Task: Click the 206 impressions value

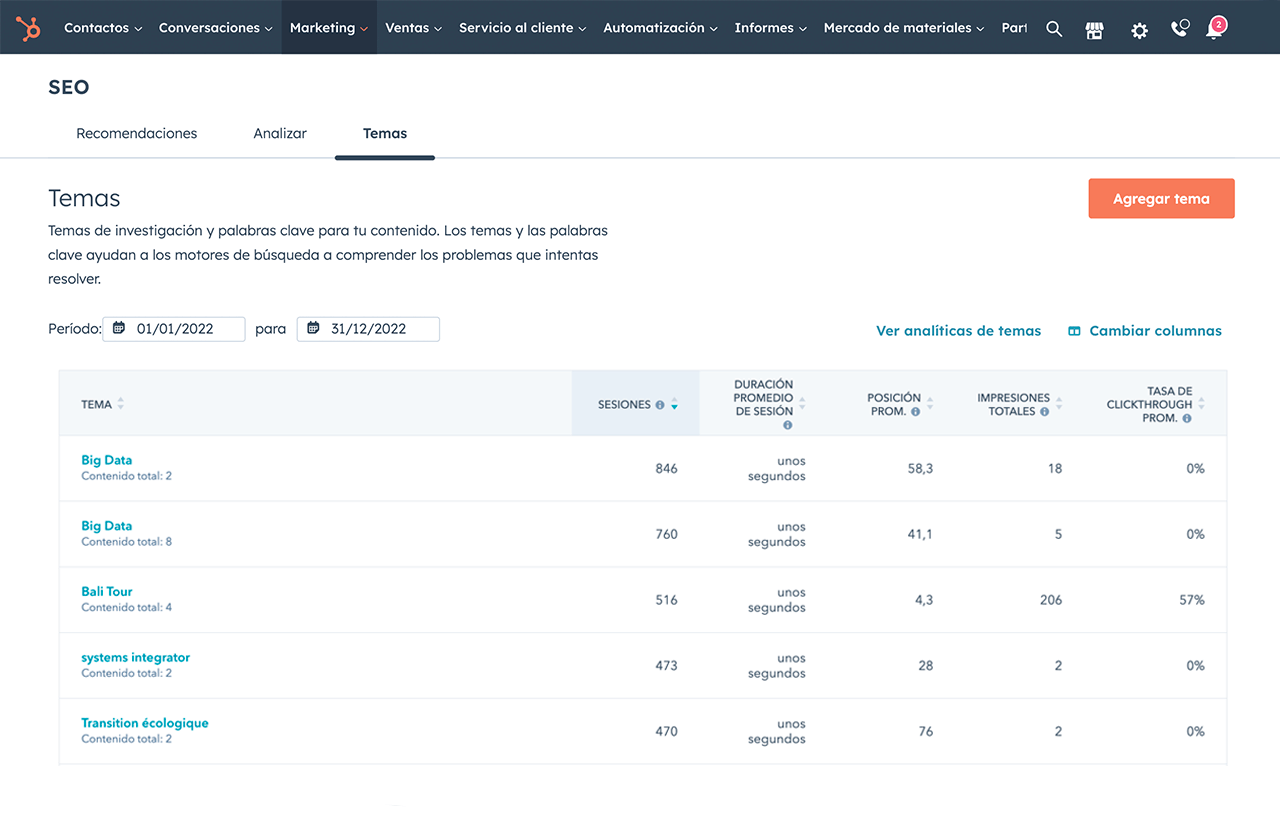Action: click(x=1050, y=600)
